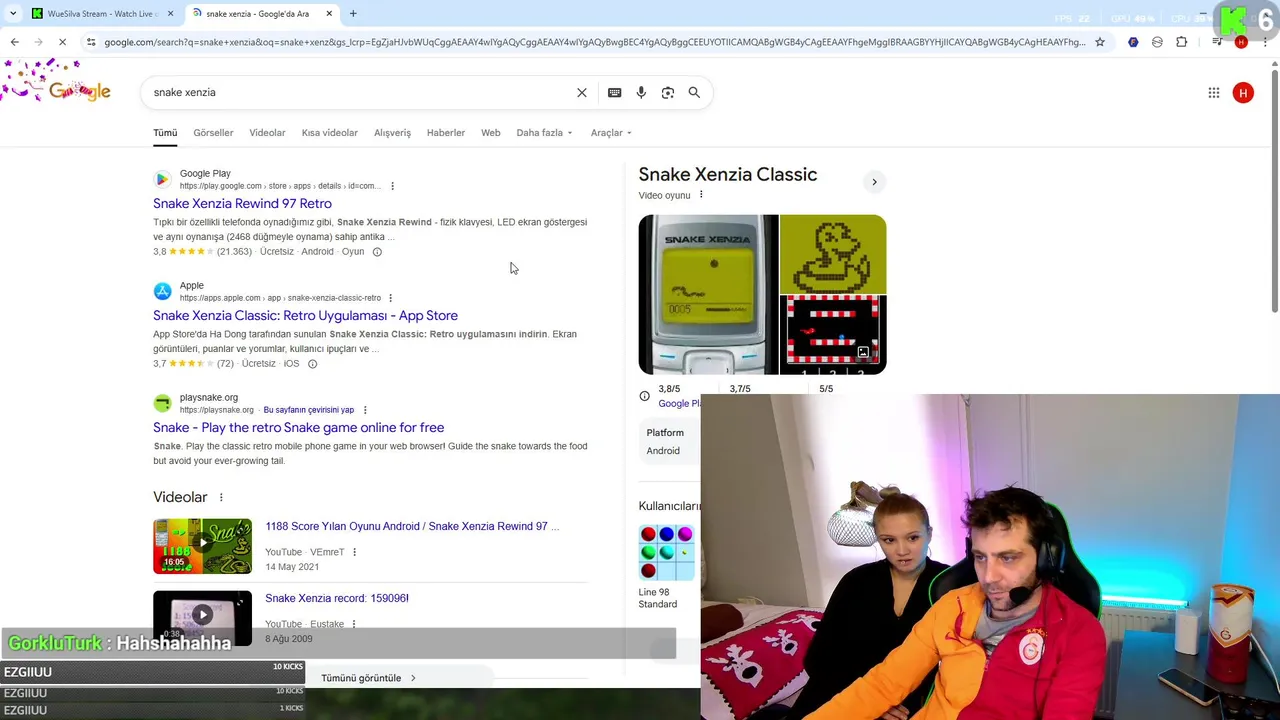Select the Haberler tab
1280x720 pixels.
pyautogui.click(x=446, y=132)
